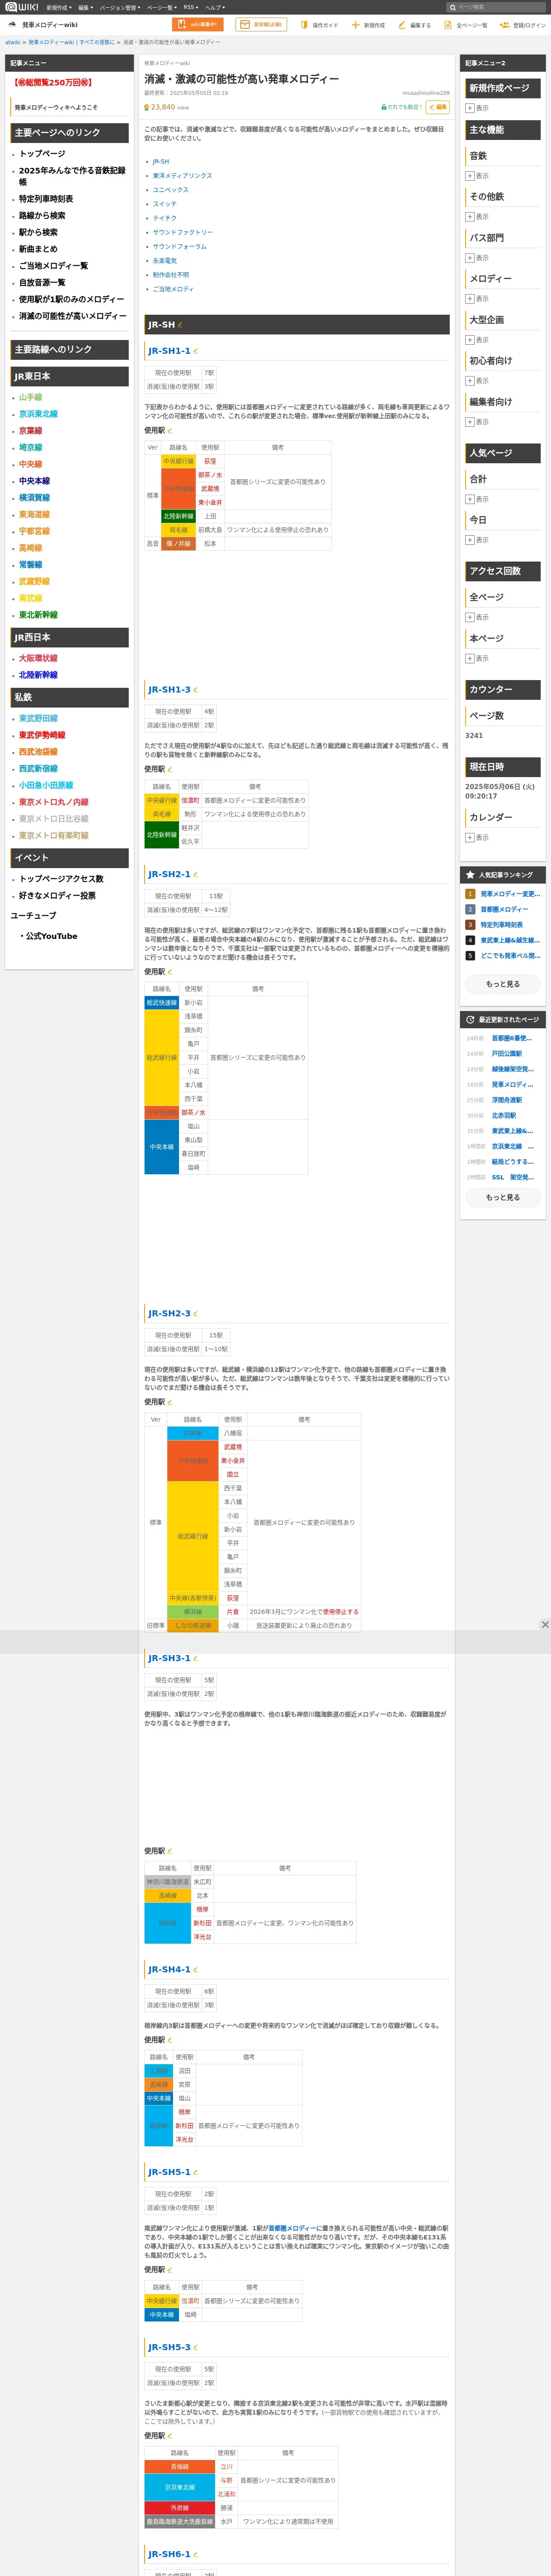Click もっと見る under 最近更新されたページ

pos(503,1197)
